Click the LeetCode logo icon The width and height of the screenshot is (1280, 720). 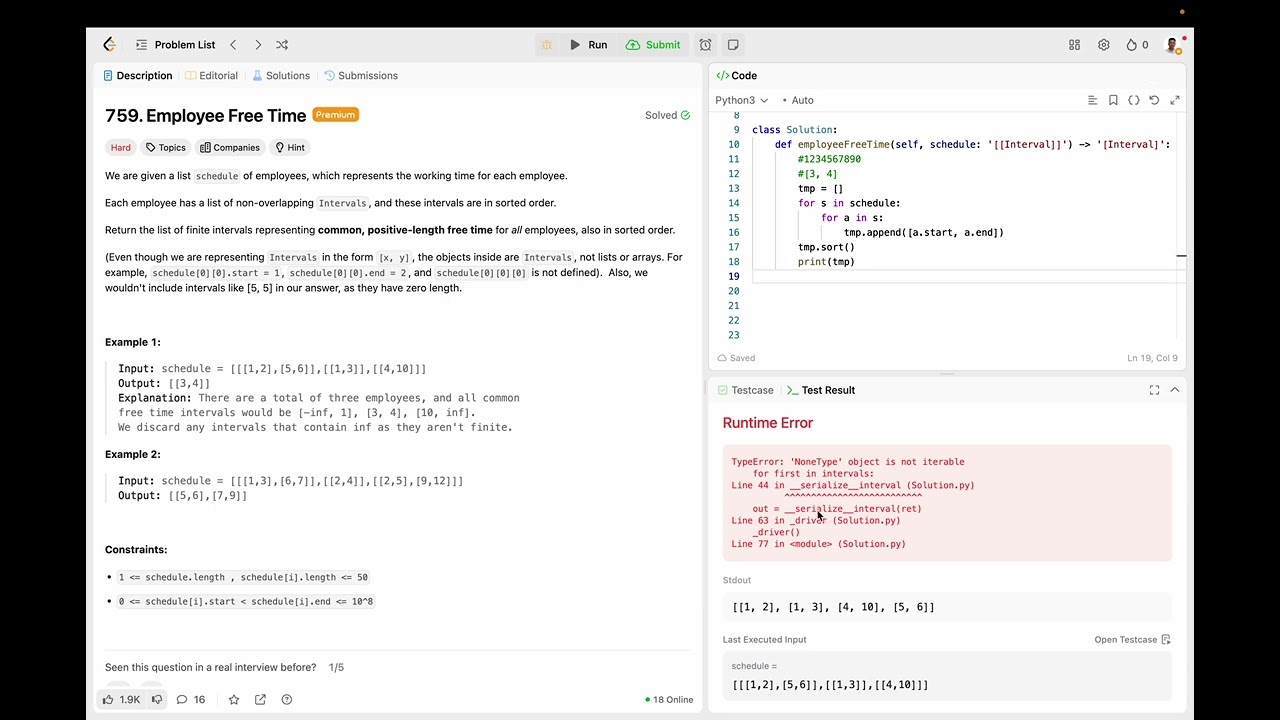[x=110, y=44]
